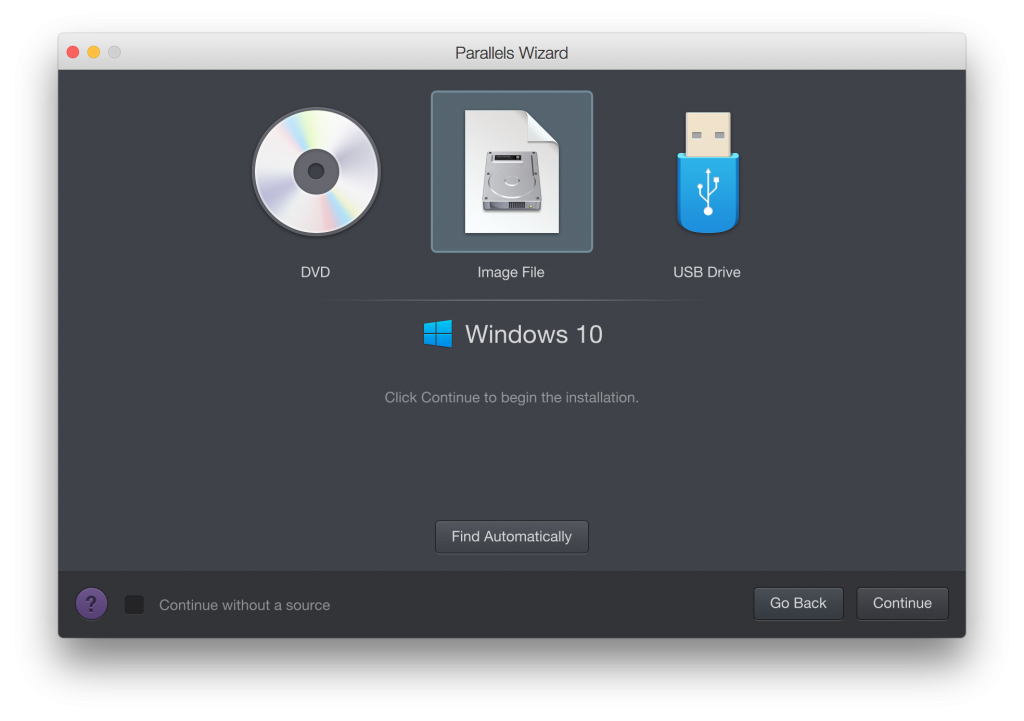Click the Image File label text
Screen dimensions: 1024x721
click(511, 271)
